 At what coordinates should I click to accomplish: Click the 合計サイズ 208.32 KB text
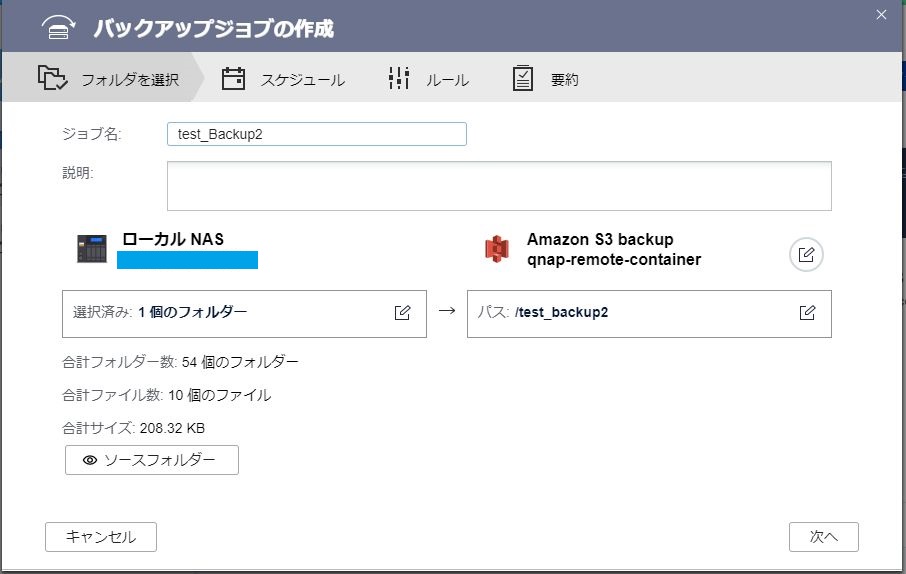[x=133, y=428]
